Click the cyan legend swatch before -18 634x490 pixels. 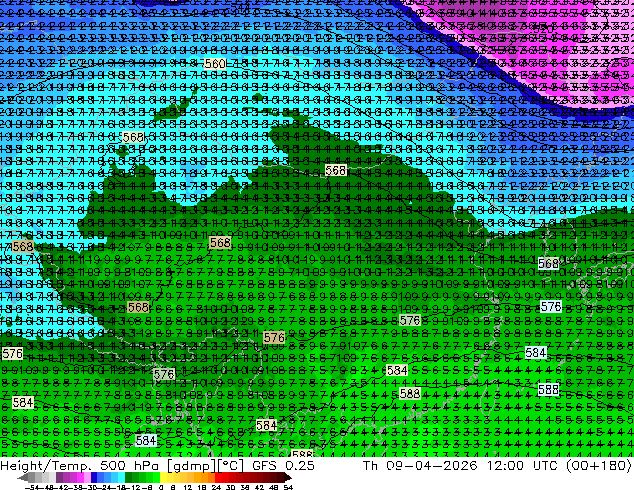coord(121,477)
